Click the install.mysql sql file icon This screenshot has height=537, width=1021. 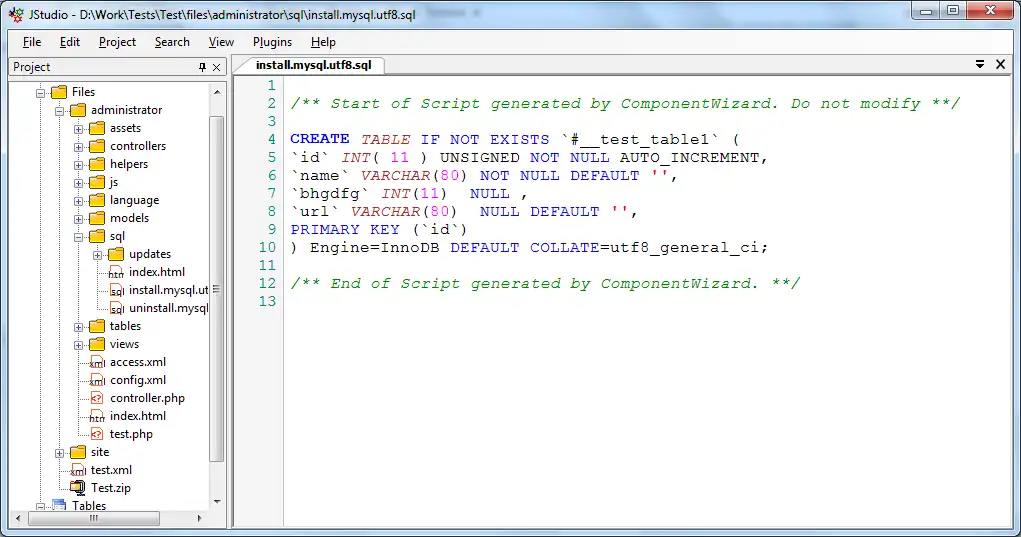[116, 290]
